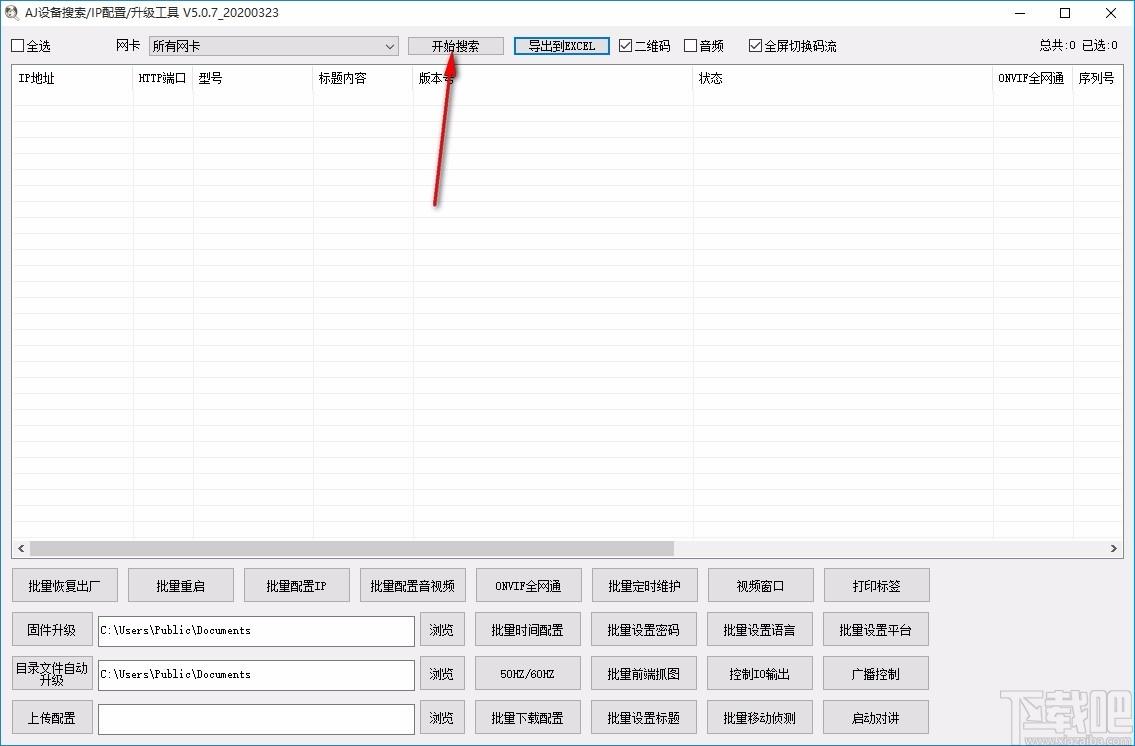This screenshot has width=1135, height=746.
Task: Click the app icon in title bar
Action: (x=11, y=12)
